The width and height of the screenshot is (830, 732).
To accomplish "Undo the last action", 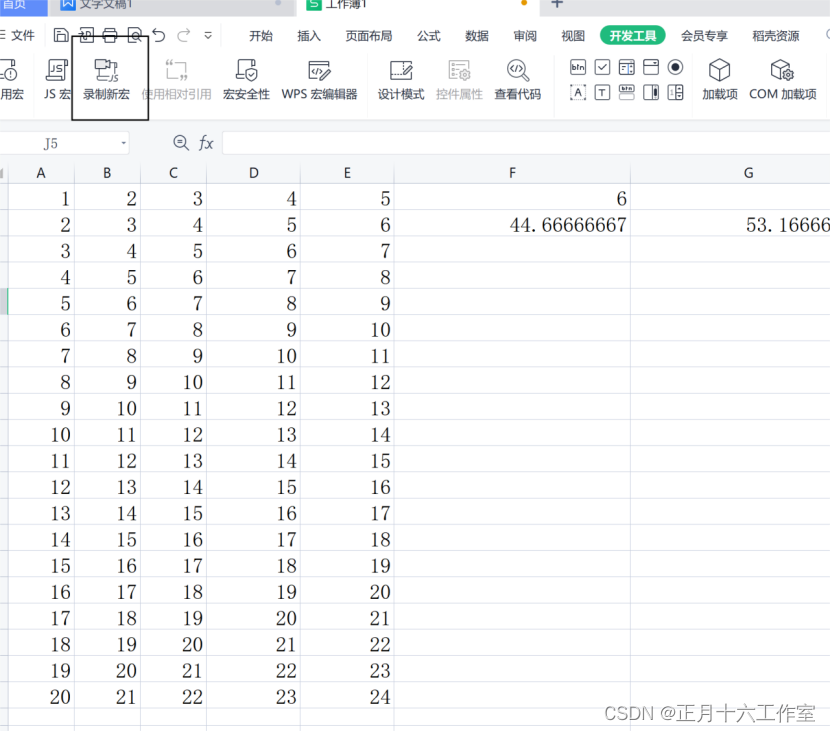I will click(x=159, y=35).
